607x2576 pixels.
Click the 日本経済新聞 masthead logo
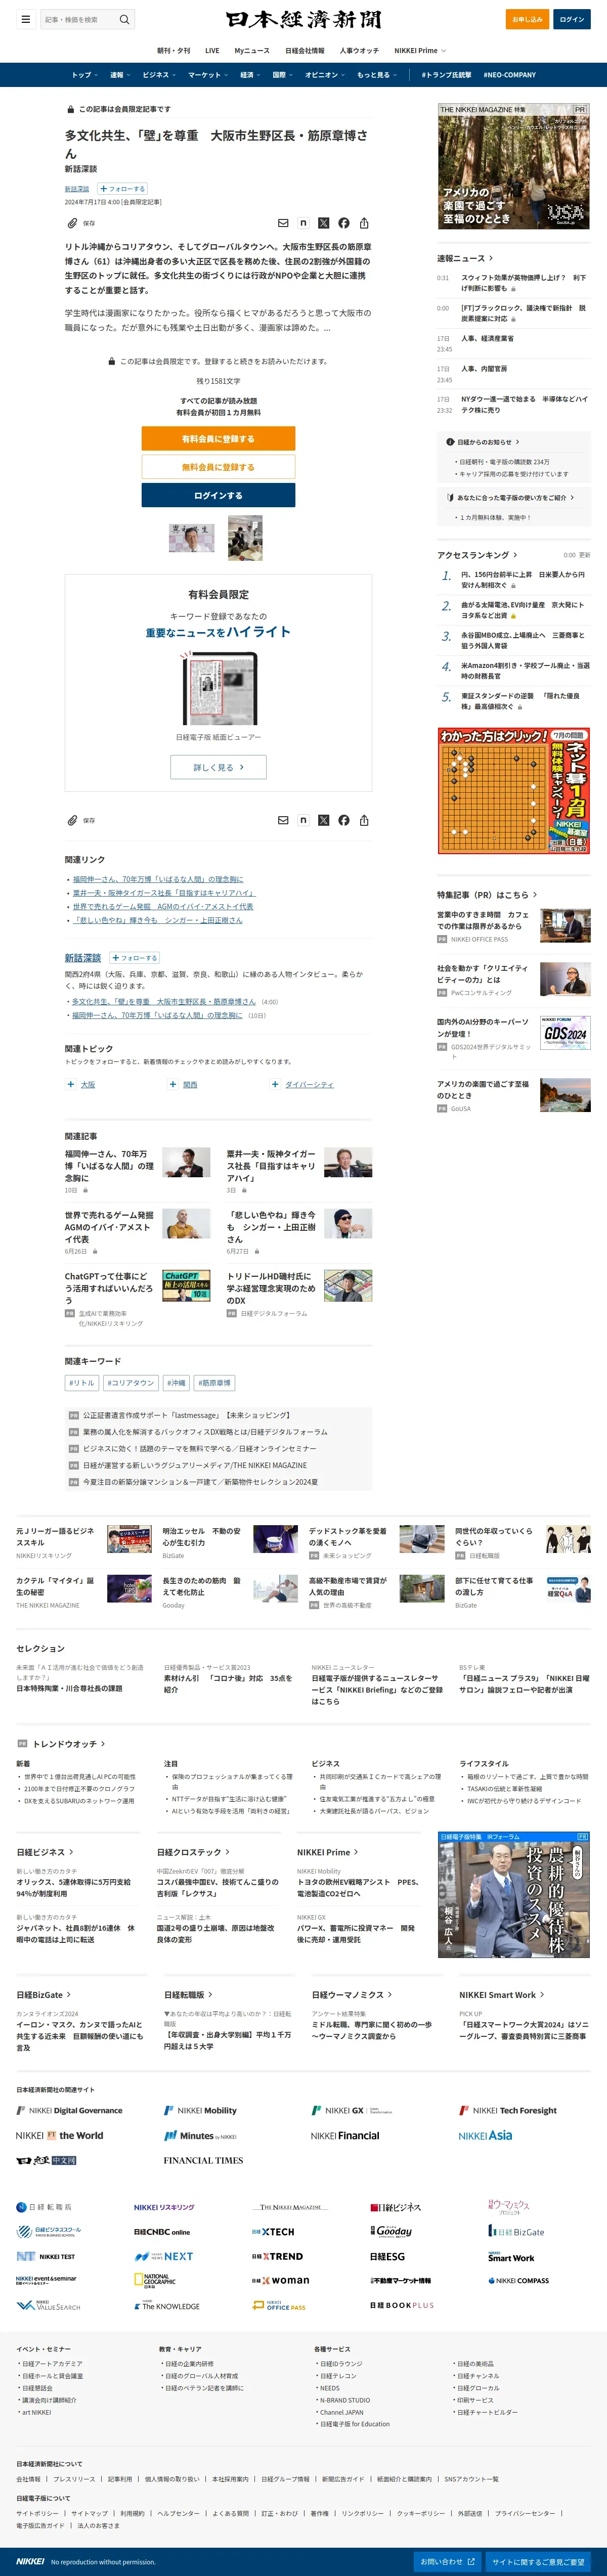click(303, 19)
